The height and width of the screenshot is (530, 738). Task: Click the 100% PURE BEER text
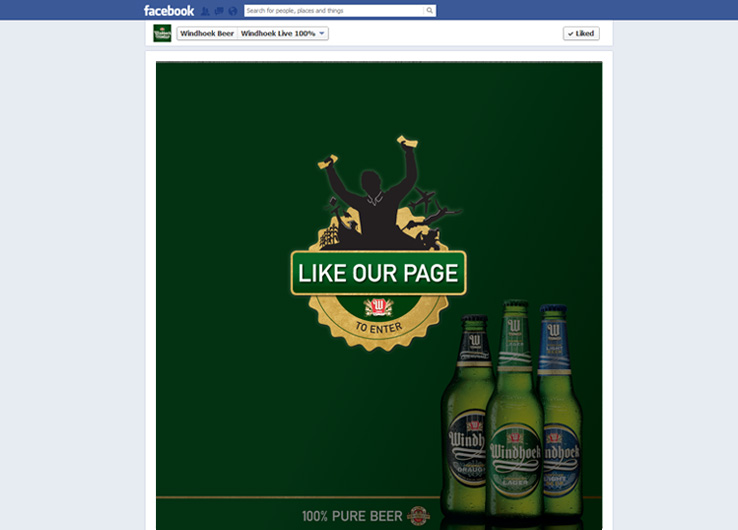[x=352, y=516]
